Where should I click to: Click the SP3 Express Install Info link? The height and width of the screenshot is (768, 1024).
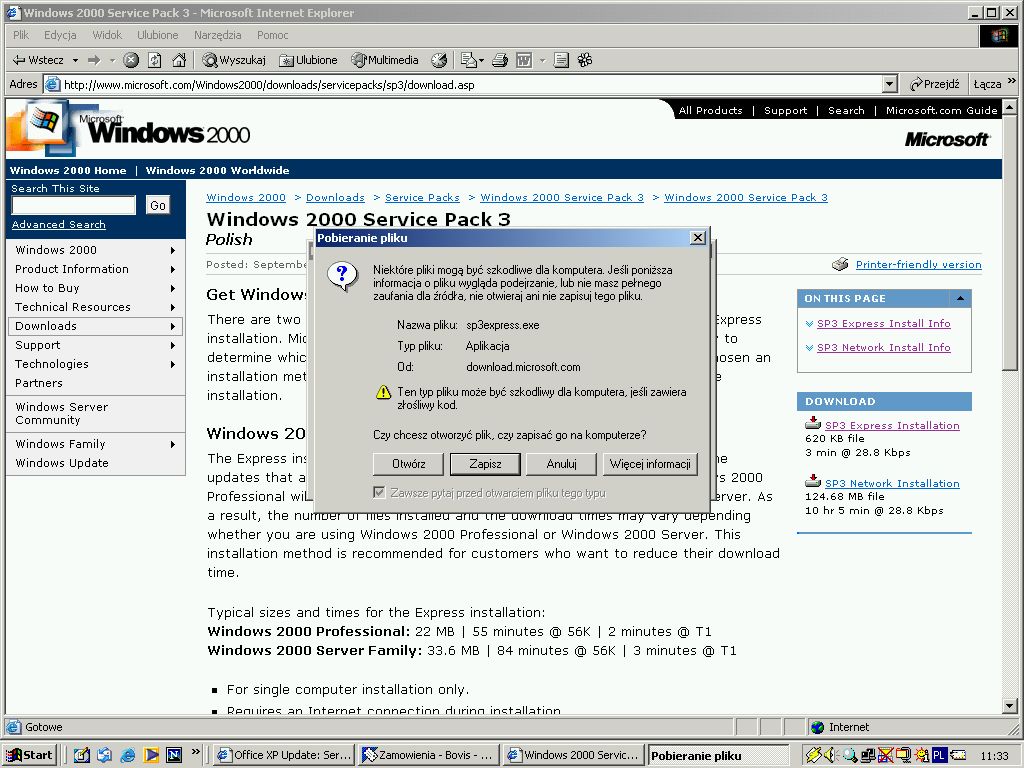click(884, 323)
